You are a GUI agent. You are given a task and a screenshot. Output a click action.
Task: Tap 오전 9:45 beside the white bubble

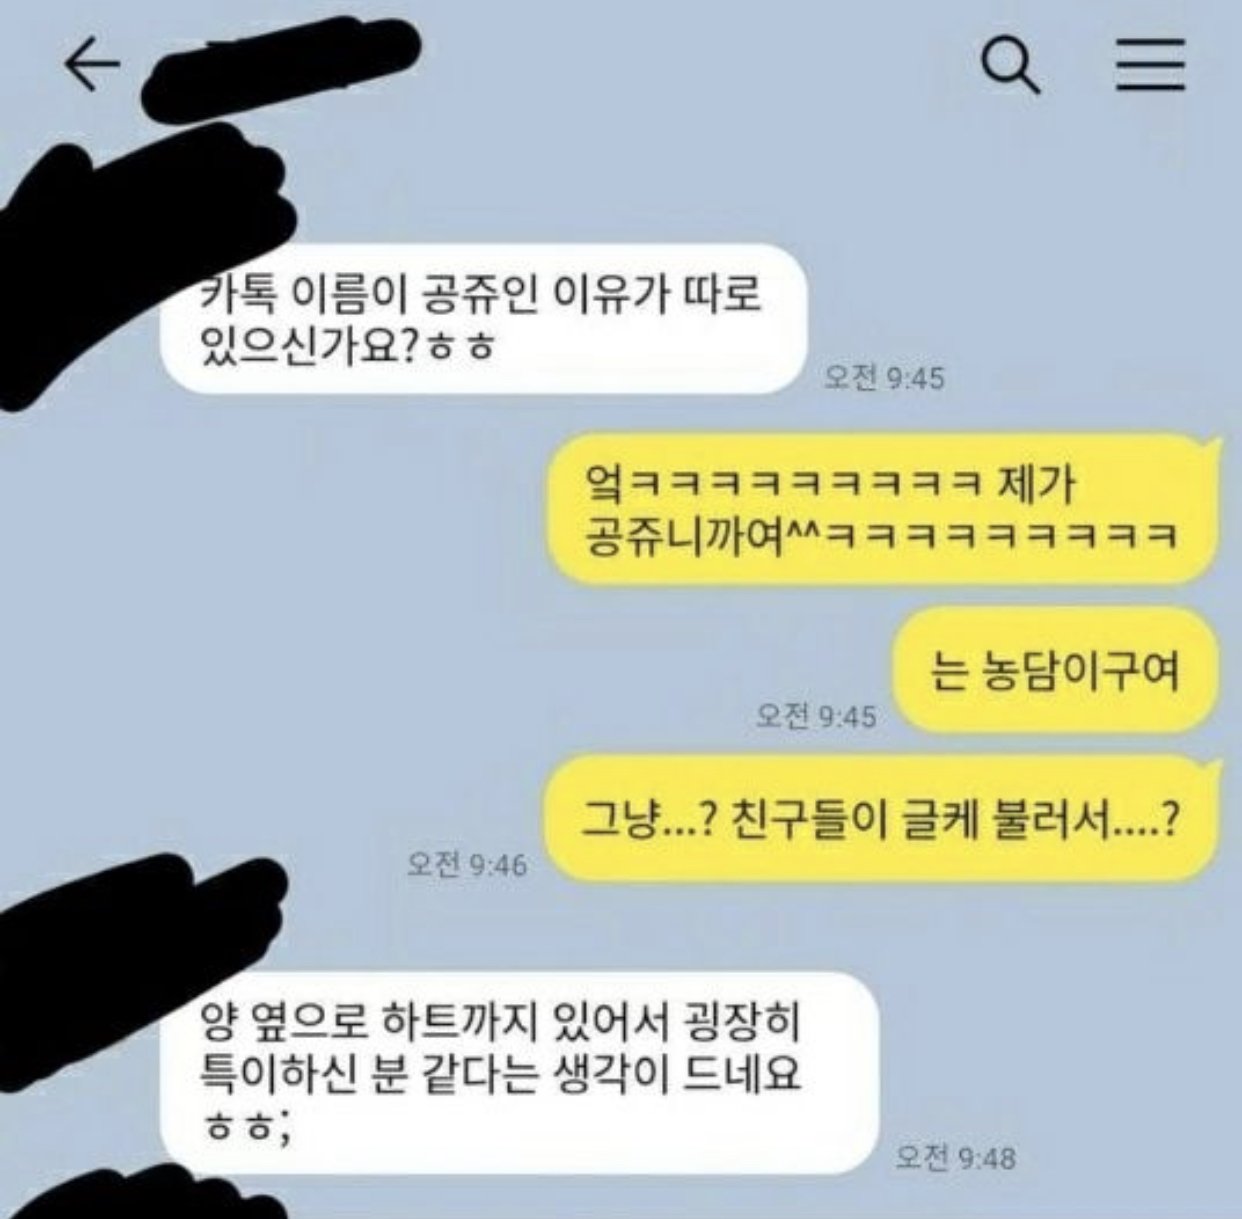883,378
